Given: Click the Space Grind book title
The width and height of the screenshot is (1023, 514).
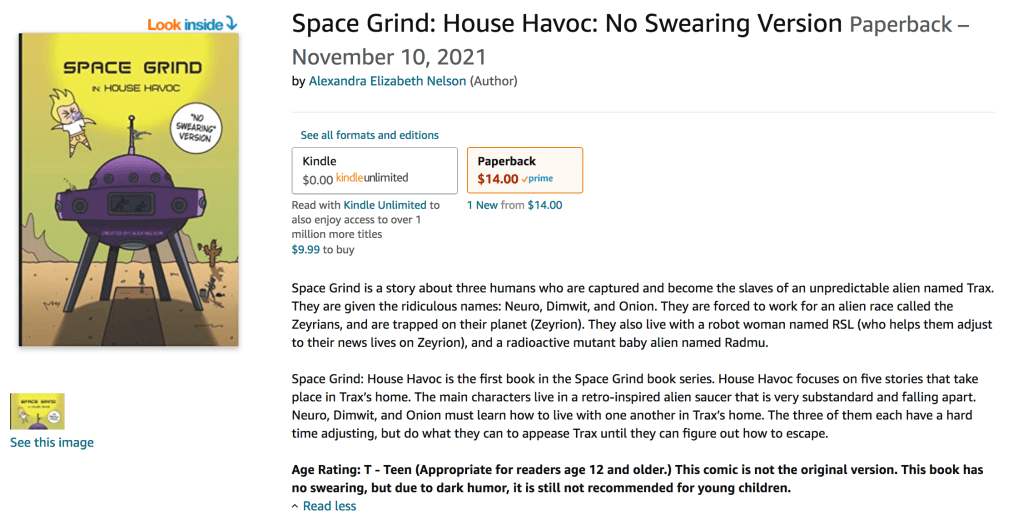Looking at the screenshot, I should click(x=566, y=23).
